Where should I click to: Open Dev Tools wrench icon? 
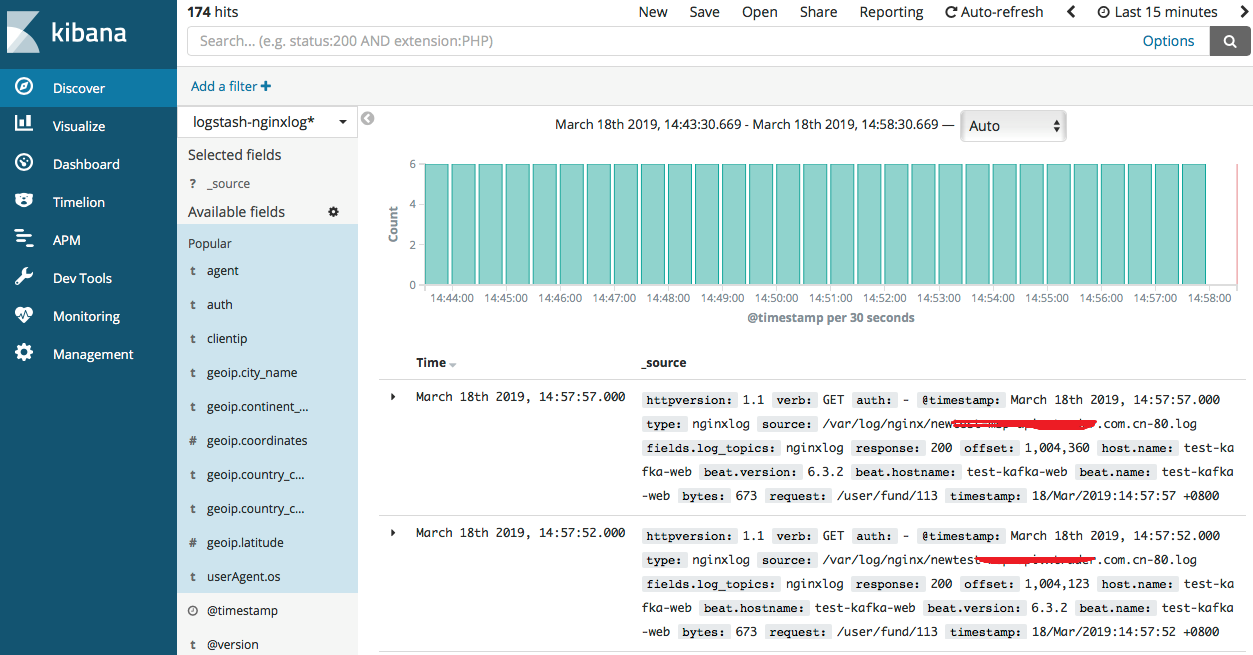(24, 277)
